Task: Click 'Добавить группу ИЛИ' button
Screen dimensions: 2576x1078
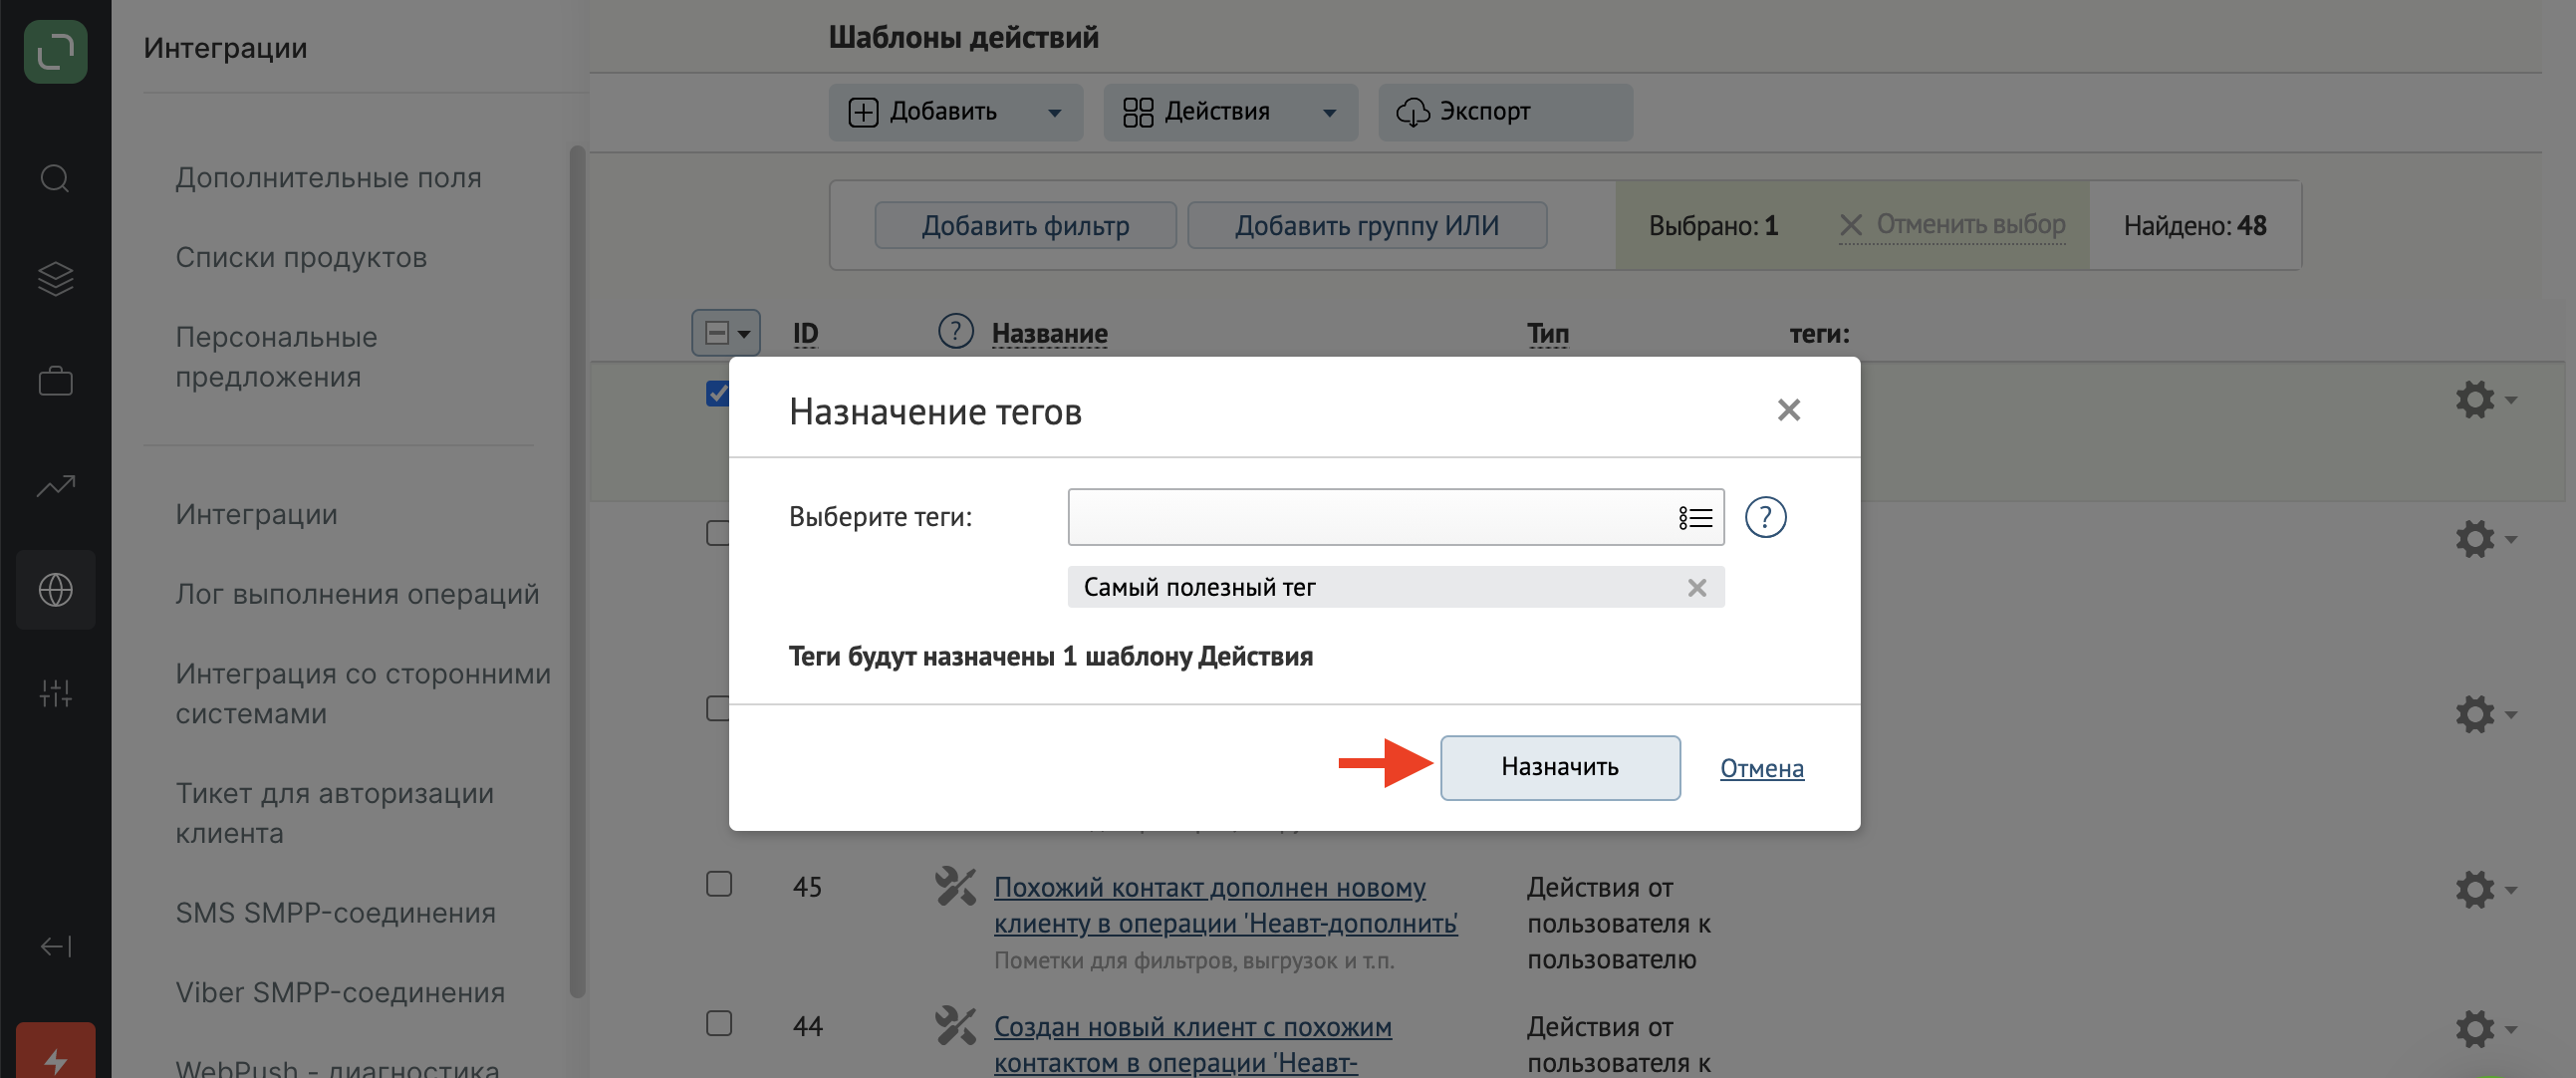Action: point(1367,225)
